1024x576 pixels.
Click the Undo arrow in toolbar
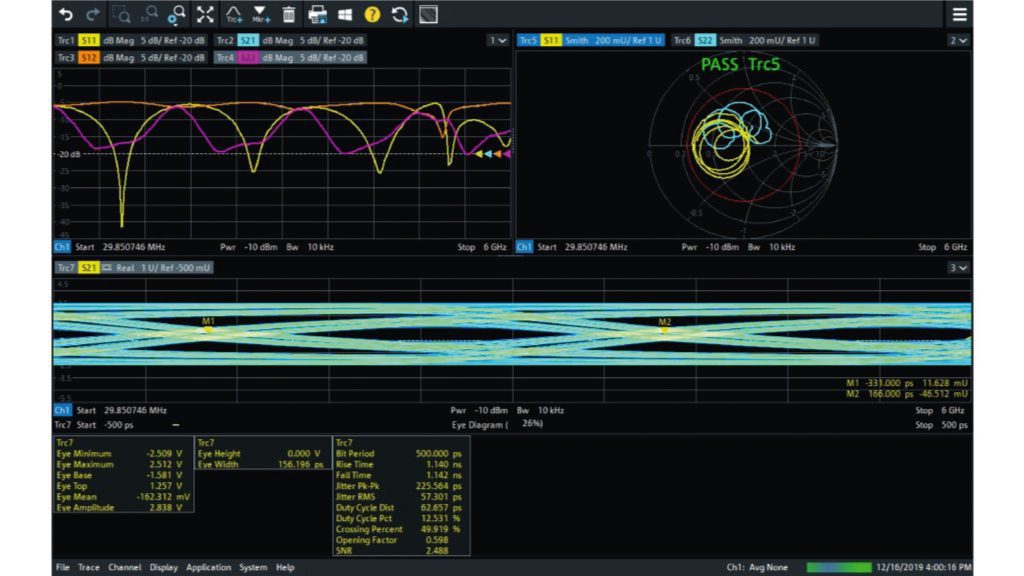[66, 14]
